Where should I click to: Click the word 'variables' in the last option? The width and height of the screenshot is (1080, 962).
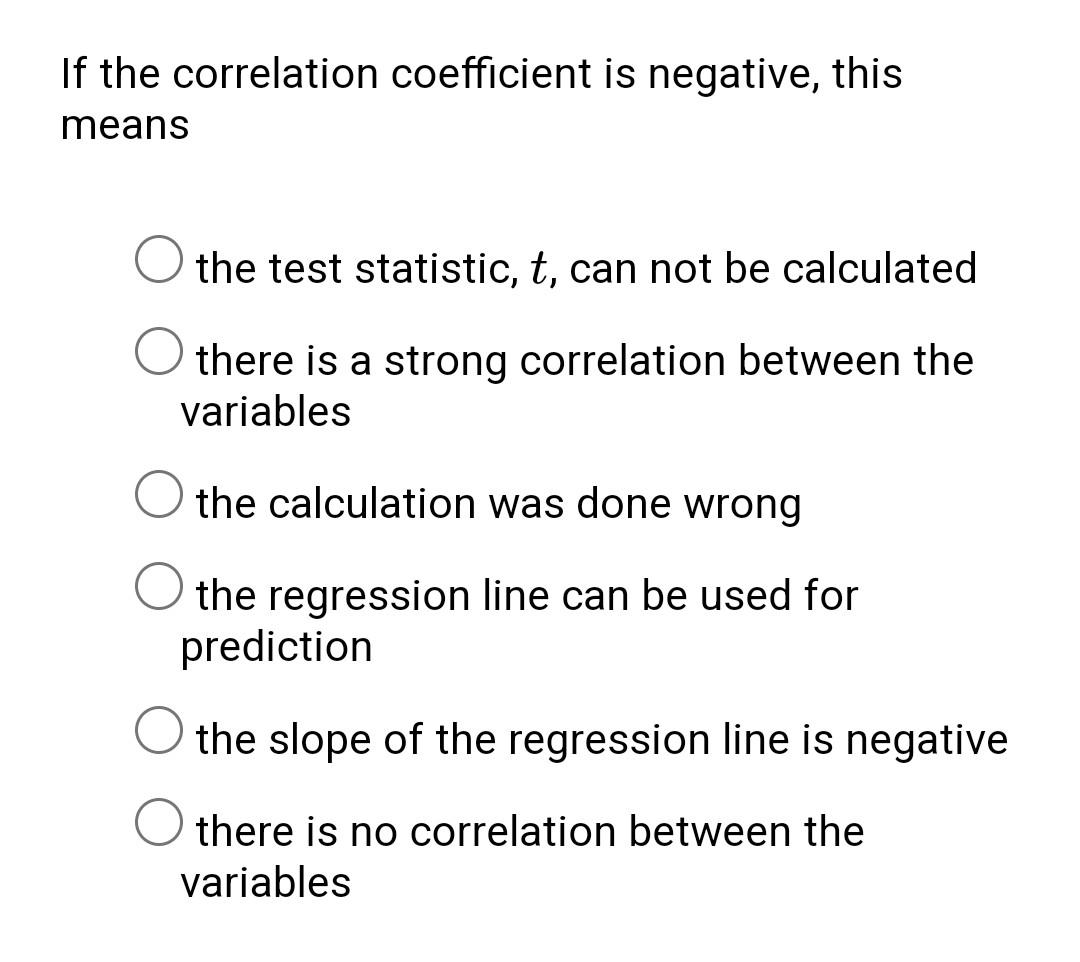(x=265, y=880)
